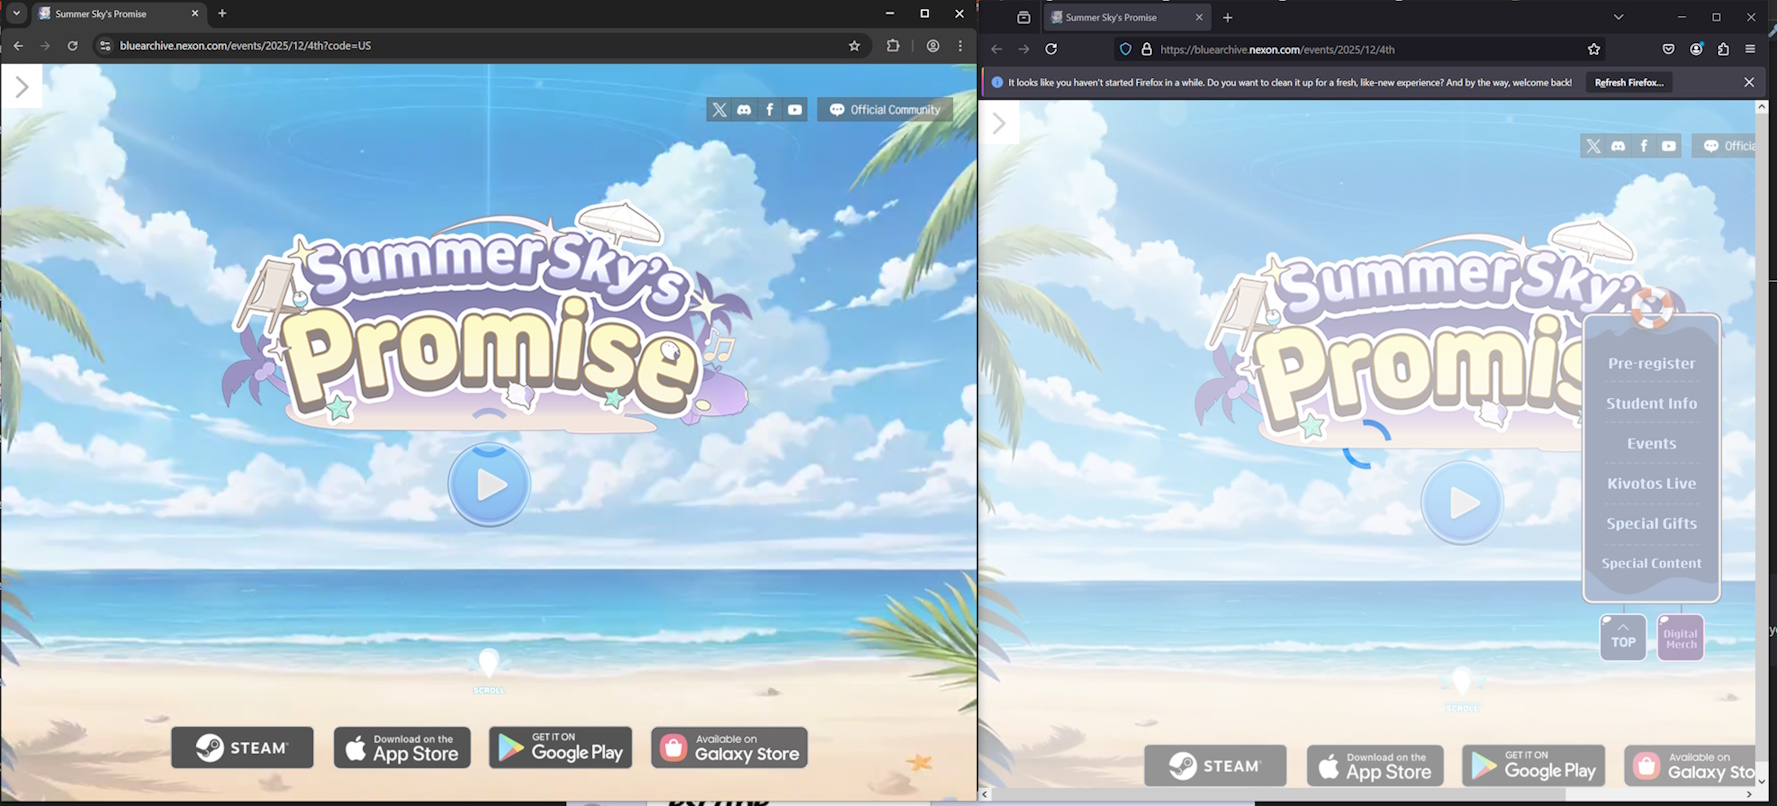Open Chrome three-dot menu
The image size is (1777, 806).
point(961,46)
